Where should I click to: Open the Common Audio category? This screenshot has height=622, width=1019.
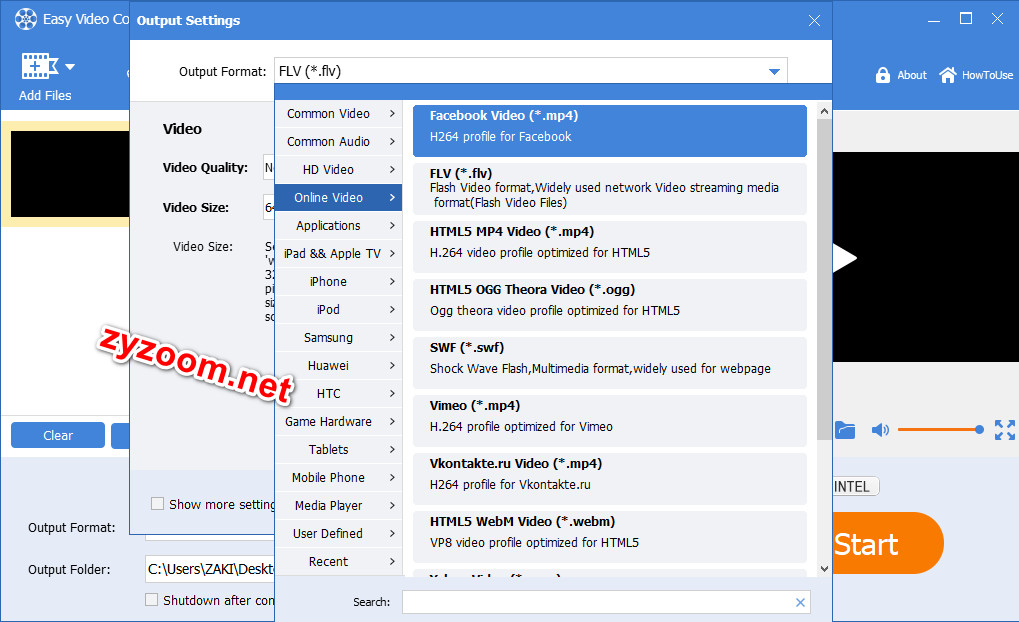pyautogui.click(x=339, y=142)
